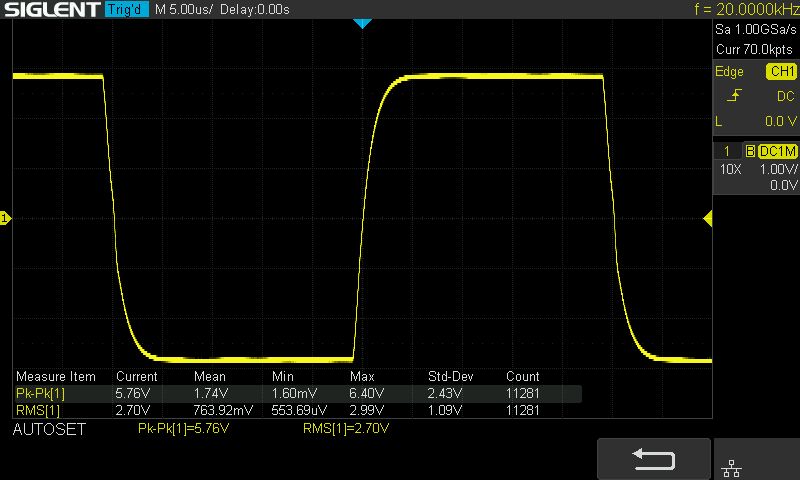Select the RMS[1] measurement row label
Screen dimensions: 800x480
38,410
